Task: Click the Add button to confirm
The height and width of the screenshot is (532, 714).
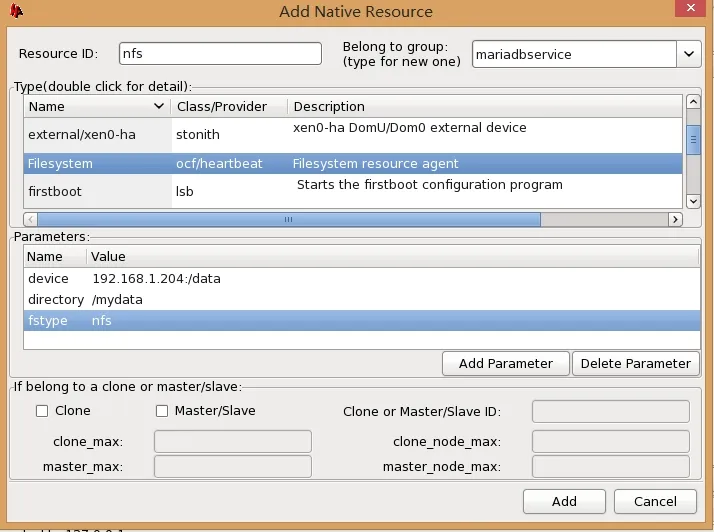Action: point(564,501)
